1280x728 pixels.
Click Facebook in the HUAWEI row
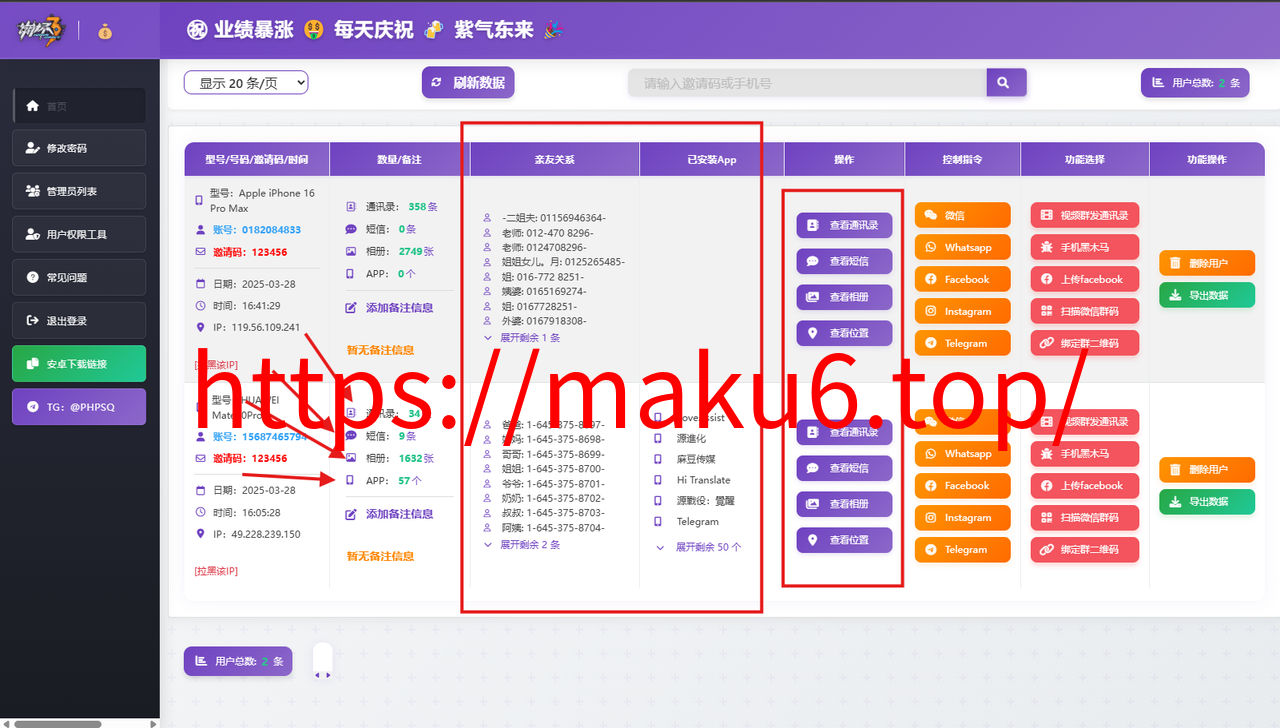[x=962, y=486]
